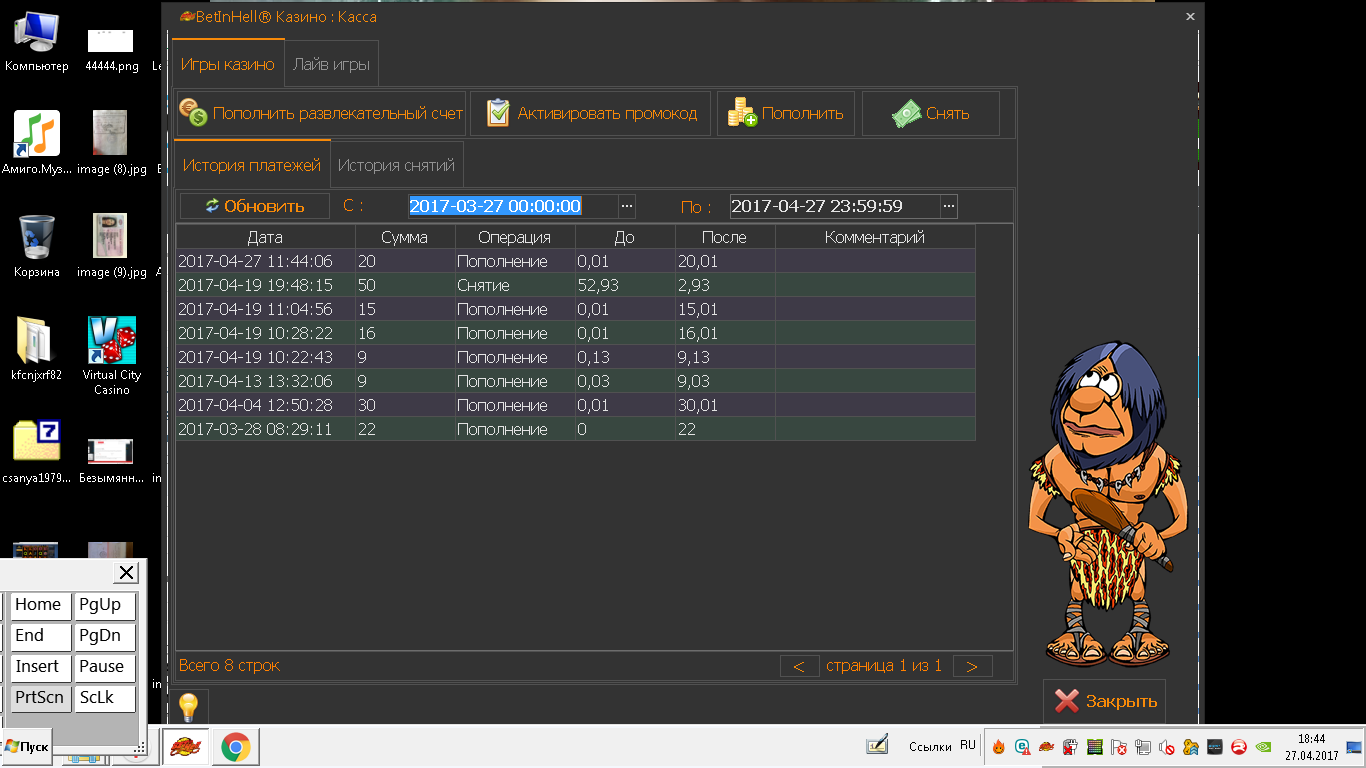Screen dimensions: 1366x768
Task: Click the Обновить refresh button
Action: coord(255,206)
